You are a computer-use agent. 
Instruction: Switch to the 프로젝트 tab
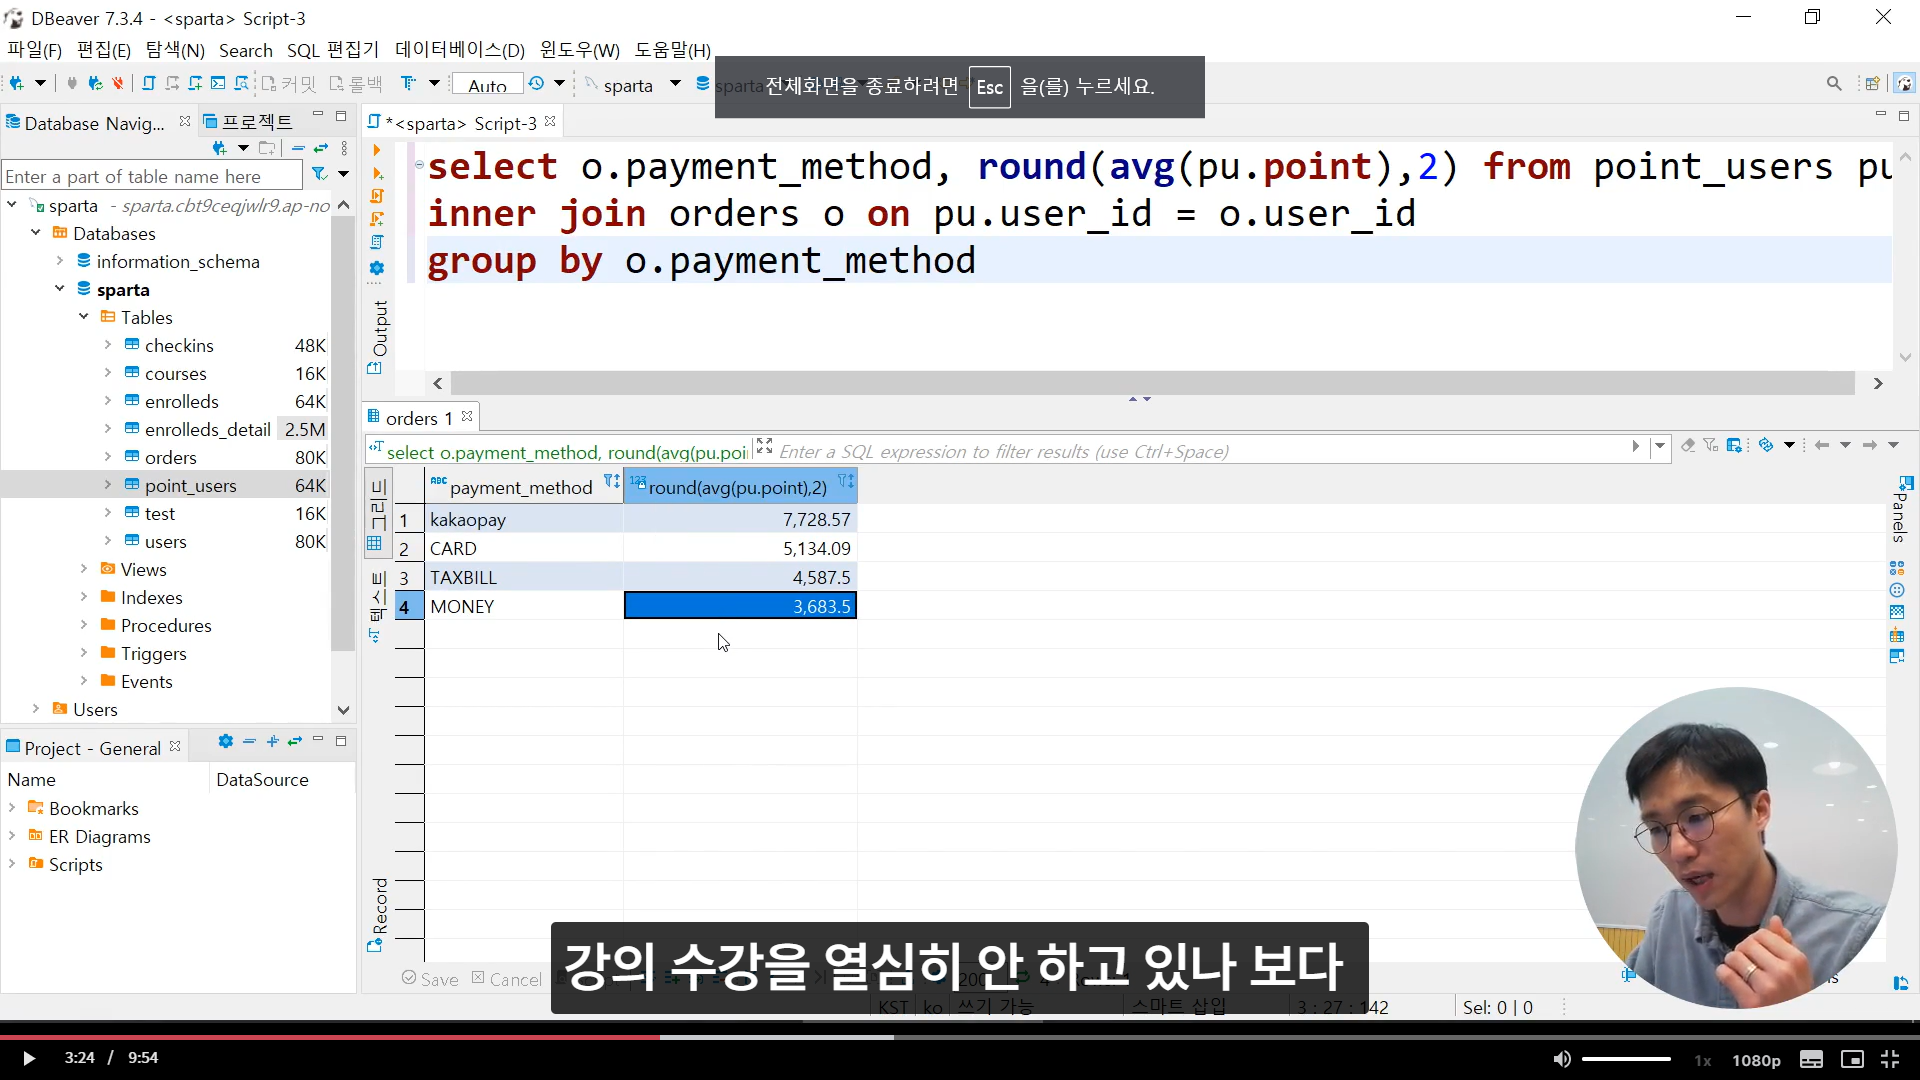247,122
